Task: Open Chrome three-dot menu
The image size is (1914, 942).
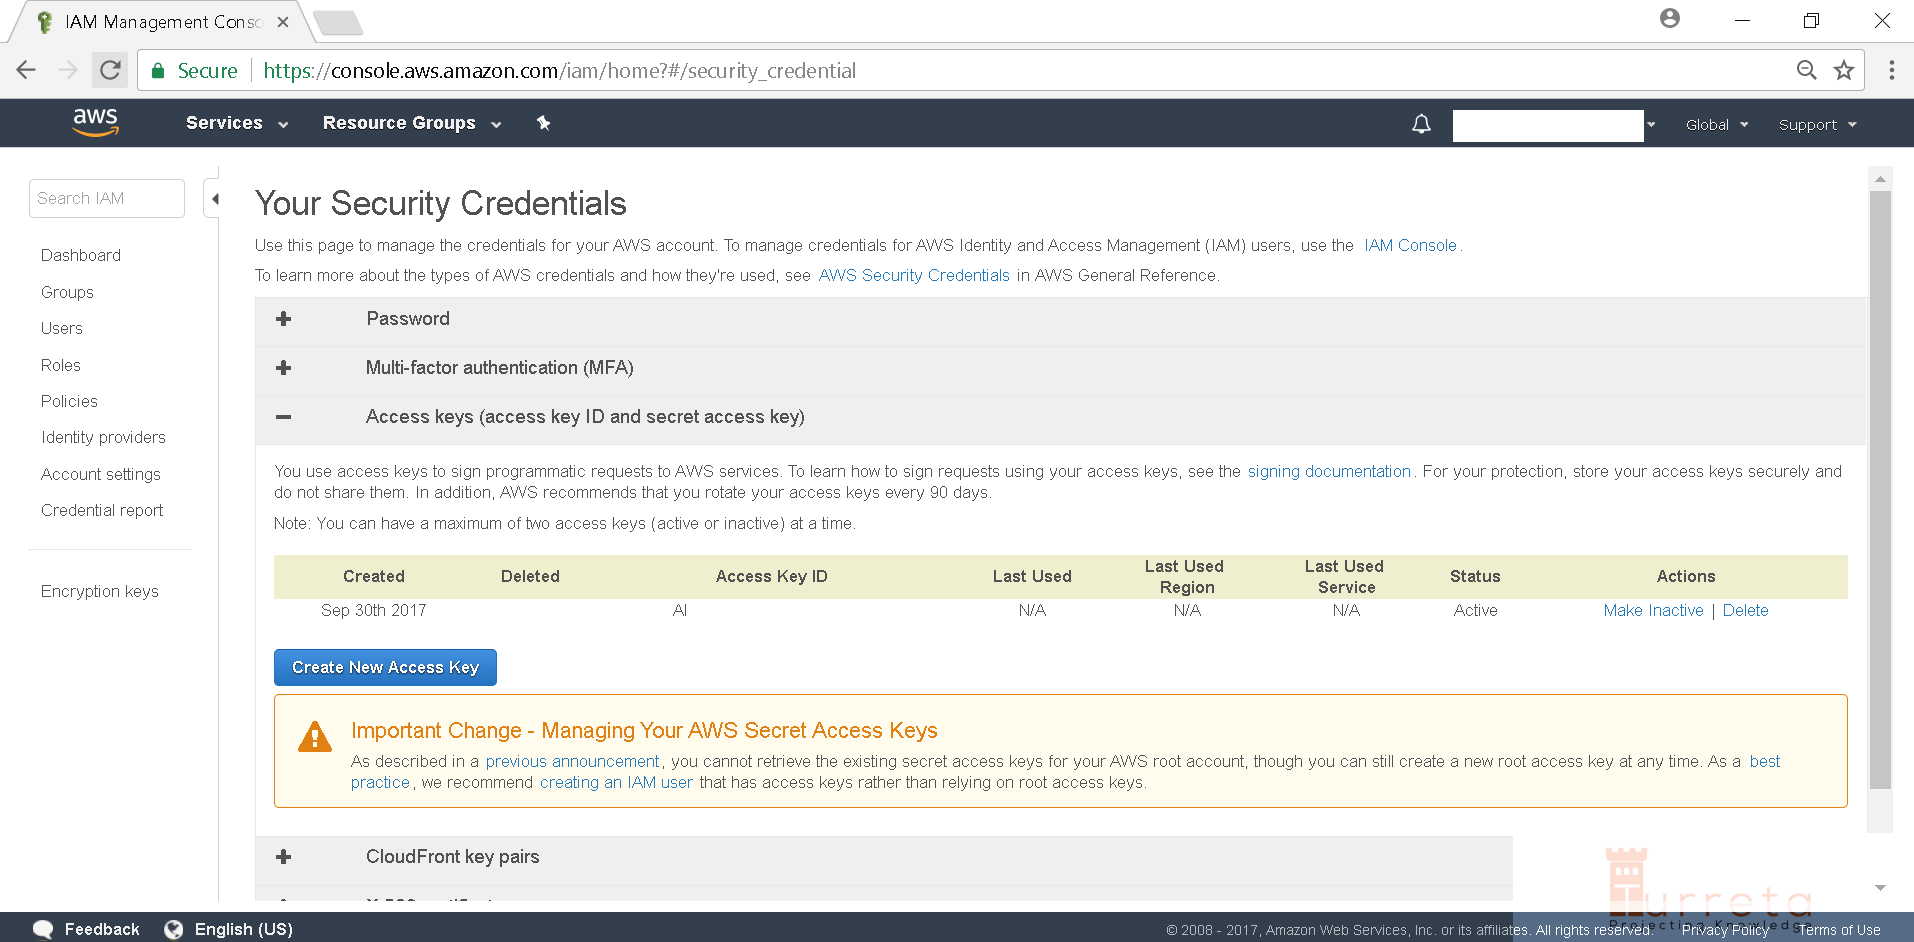Action: [1891, 70]
